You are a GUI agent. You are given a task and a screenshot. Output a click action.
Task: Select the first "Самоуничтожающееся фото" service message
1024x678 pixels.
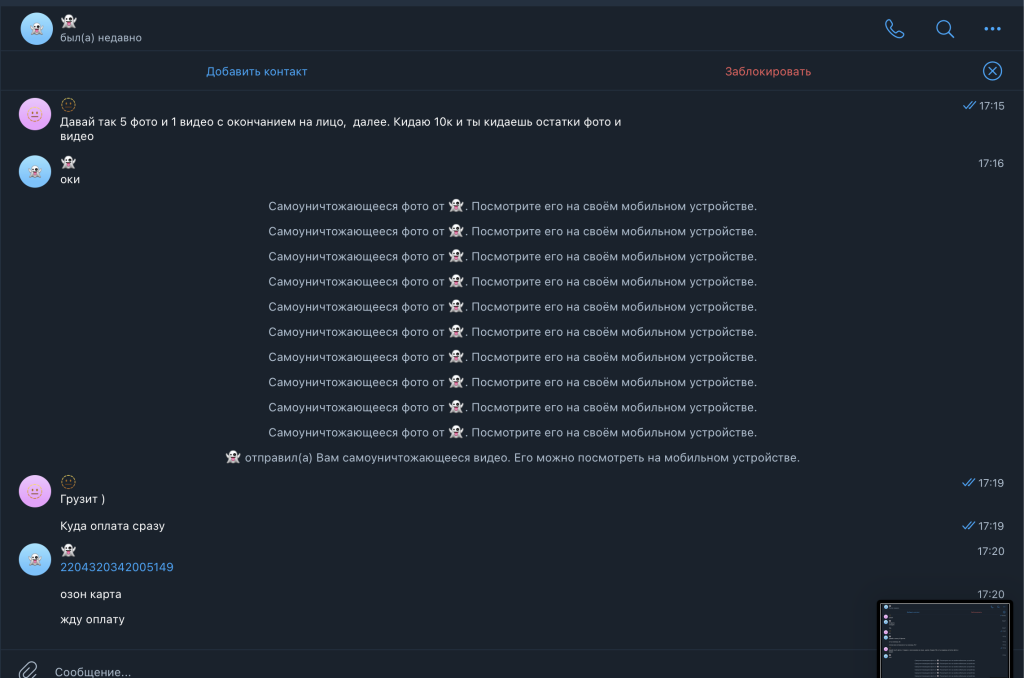coord(512,206)
